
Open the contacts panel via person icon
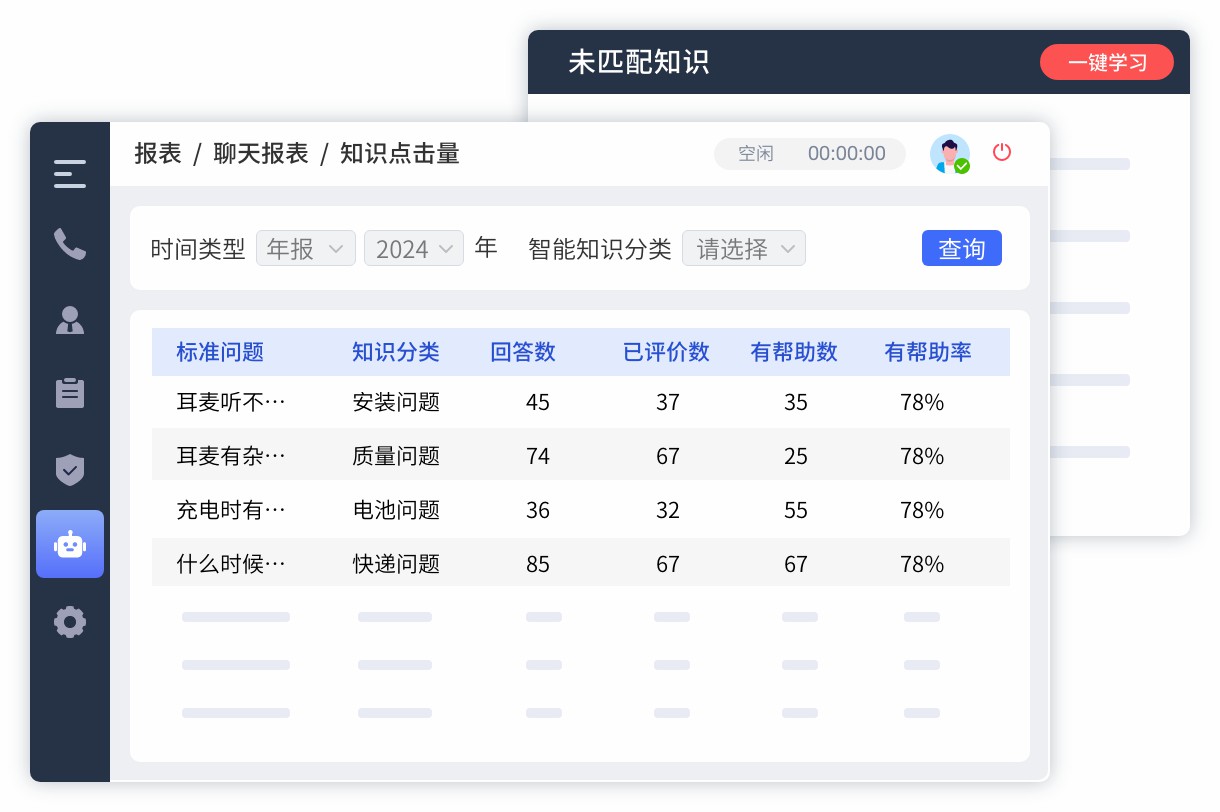[69, 319]
